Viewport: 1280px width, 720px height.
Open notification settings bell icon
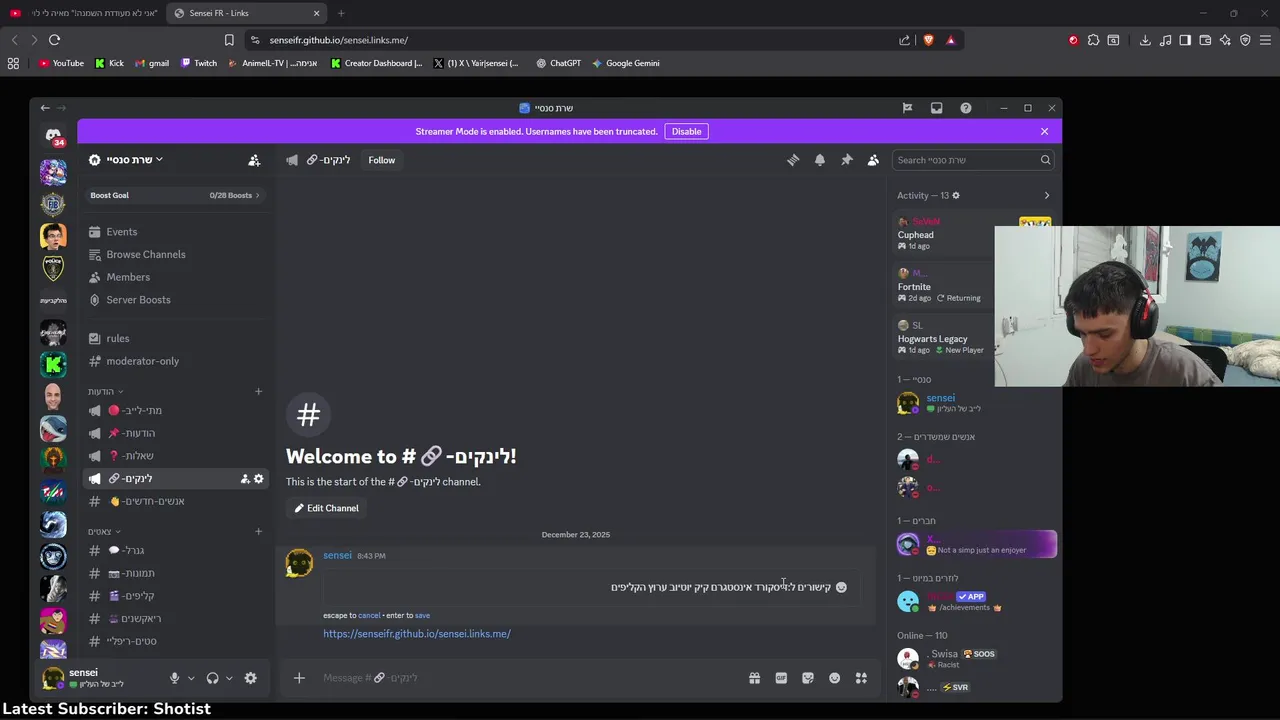coord(820,160)
